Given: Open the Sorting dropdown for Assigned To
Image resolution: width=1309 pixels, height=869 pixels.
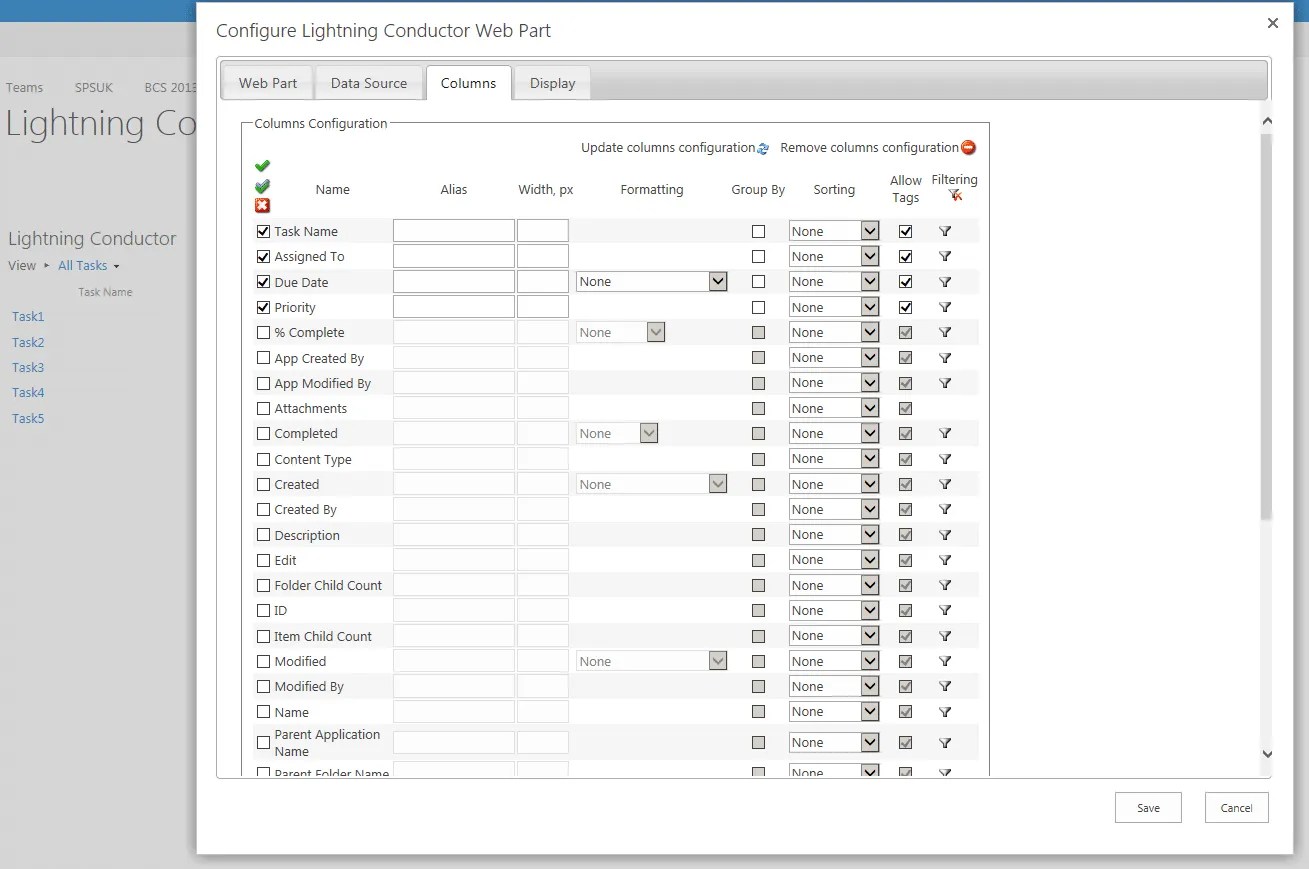Looking at the screenshot, I should pos(834,257).
